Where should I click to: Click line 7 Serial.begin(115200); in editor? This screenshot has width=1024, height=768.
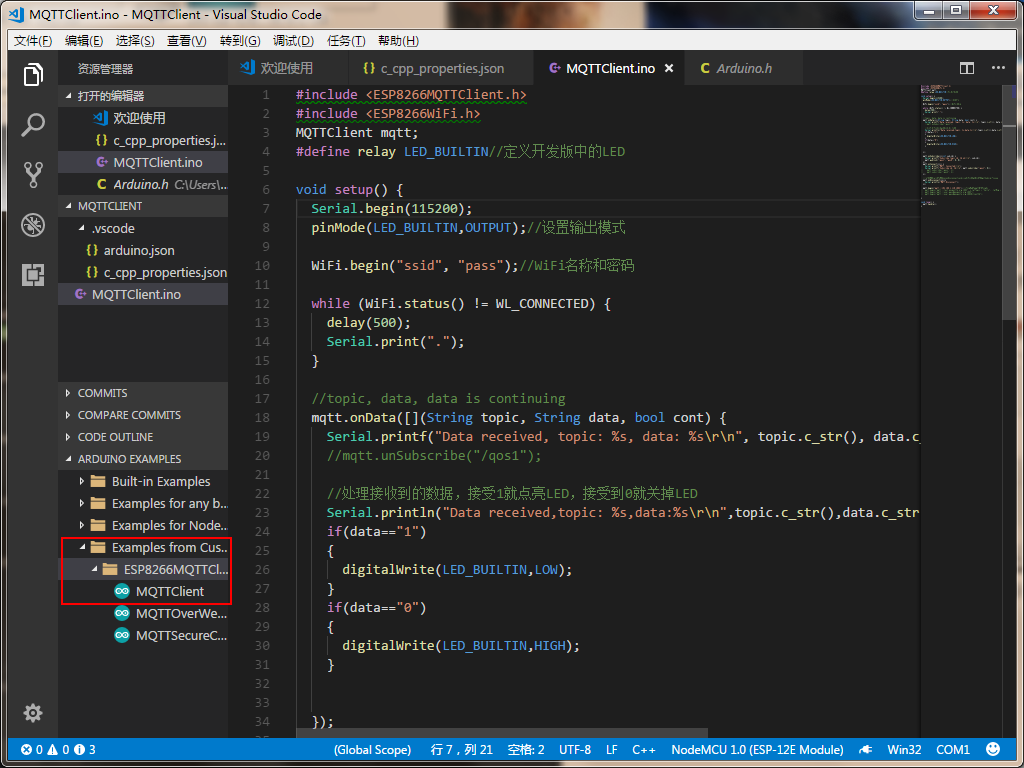pos(391,208)
